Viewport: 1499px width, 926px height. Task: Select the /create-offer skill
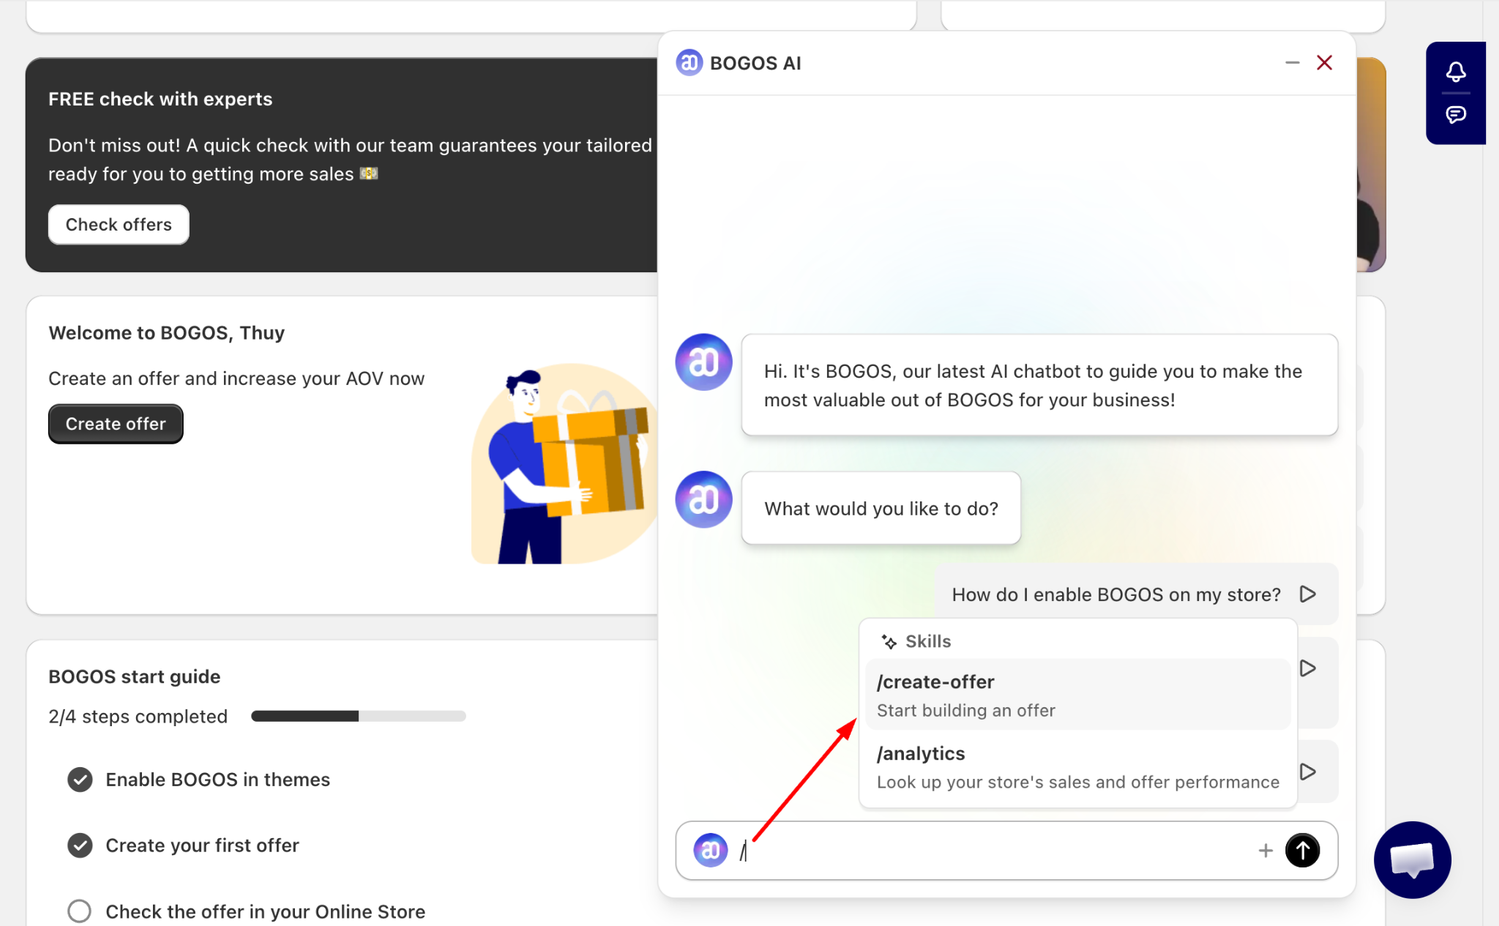tap(1078, 695)
